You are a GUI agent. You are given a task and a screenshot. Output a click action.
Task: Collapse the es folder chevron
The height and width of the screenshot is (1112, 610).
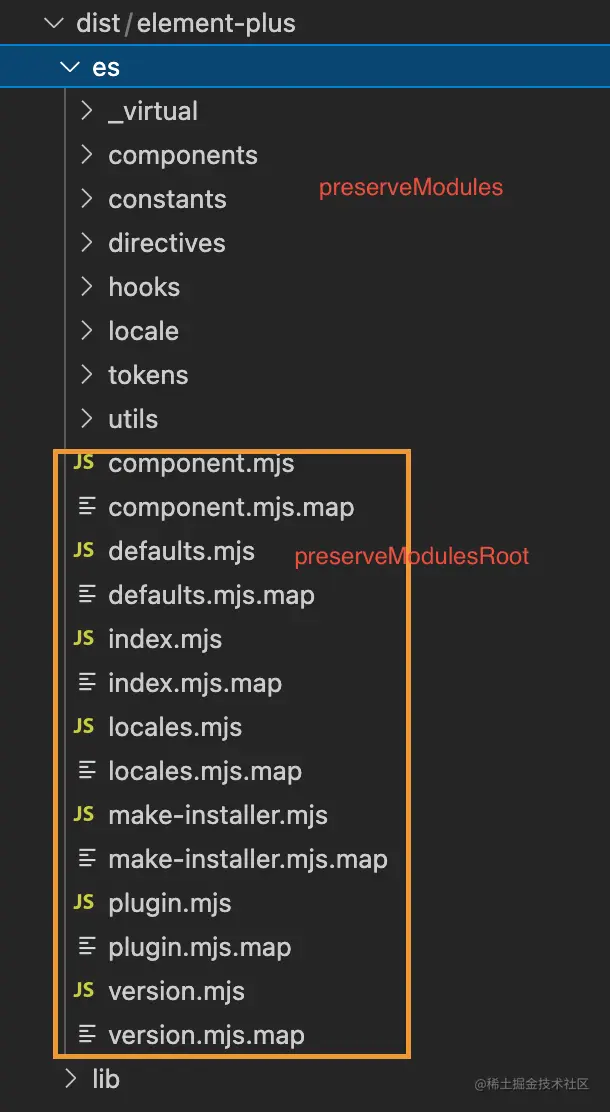coord(69,67)
